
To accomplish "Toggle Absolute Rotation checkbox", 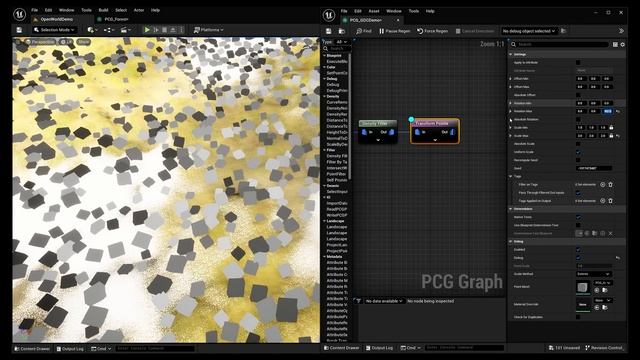I will pyautogui.click(x=578, y=119).
